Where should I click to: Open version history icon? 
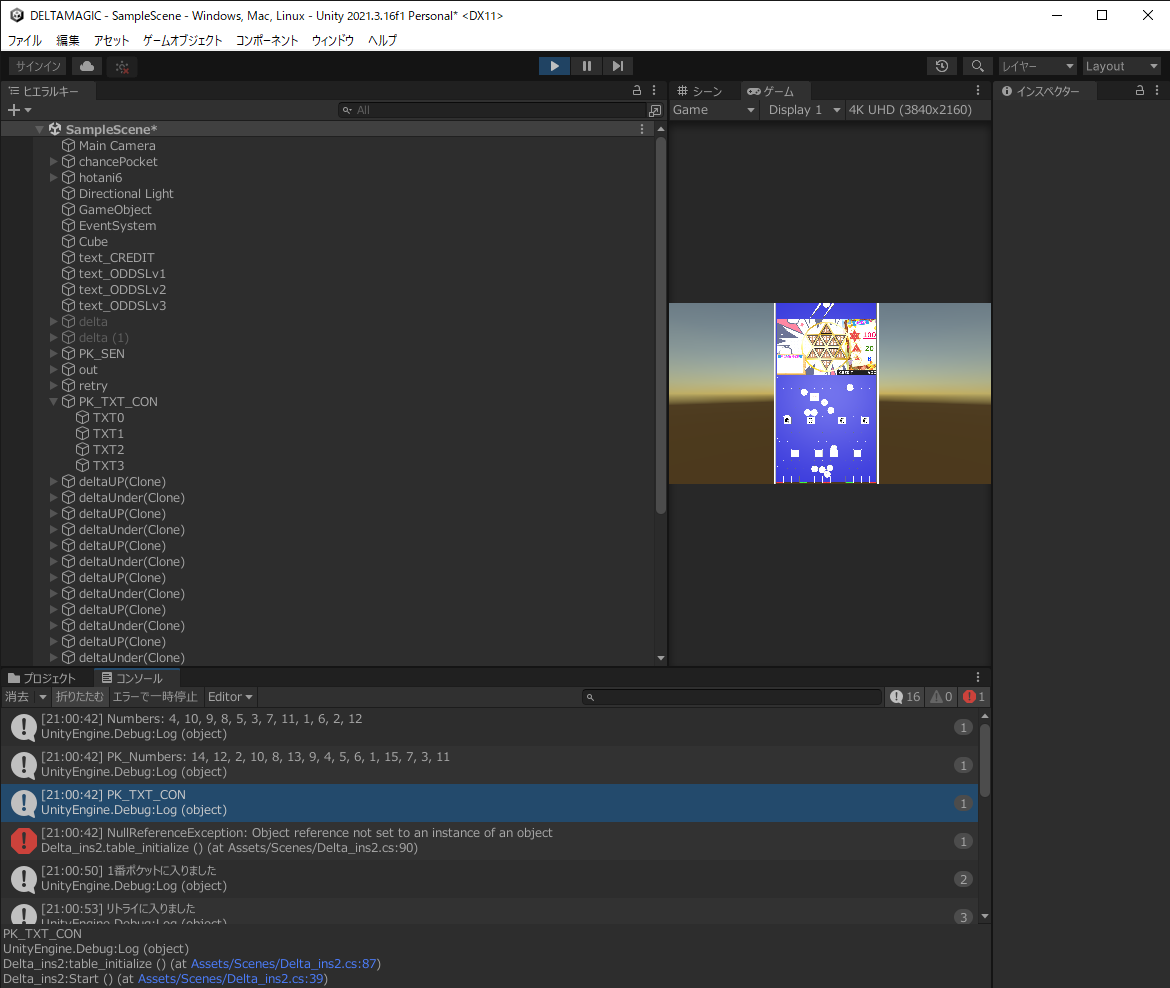[x=941, y=66]
